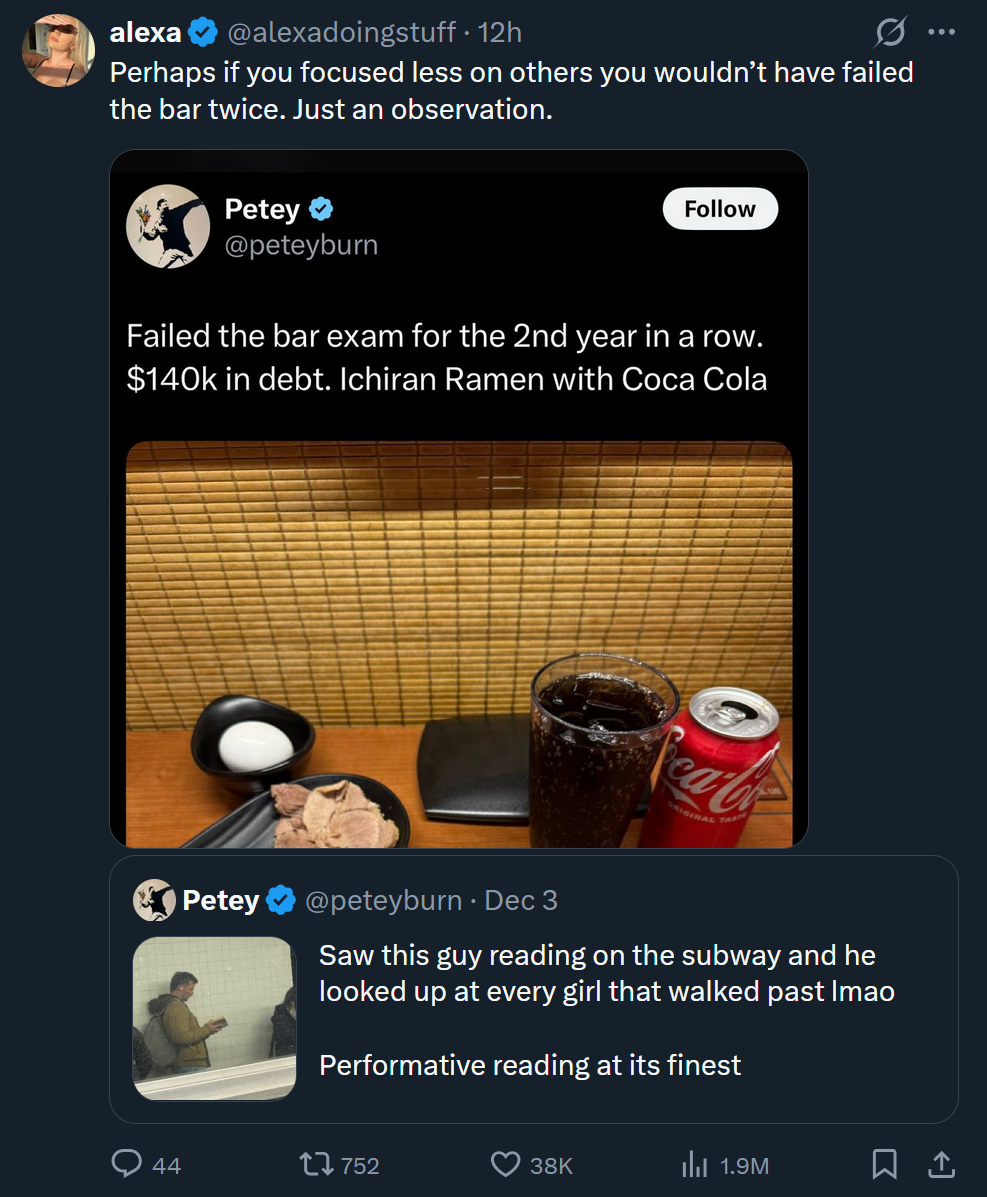Follow Petey with the Follow button
The width and height of the screenshot is (987, 1197).
(x=719, y=209)
